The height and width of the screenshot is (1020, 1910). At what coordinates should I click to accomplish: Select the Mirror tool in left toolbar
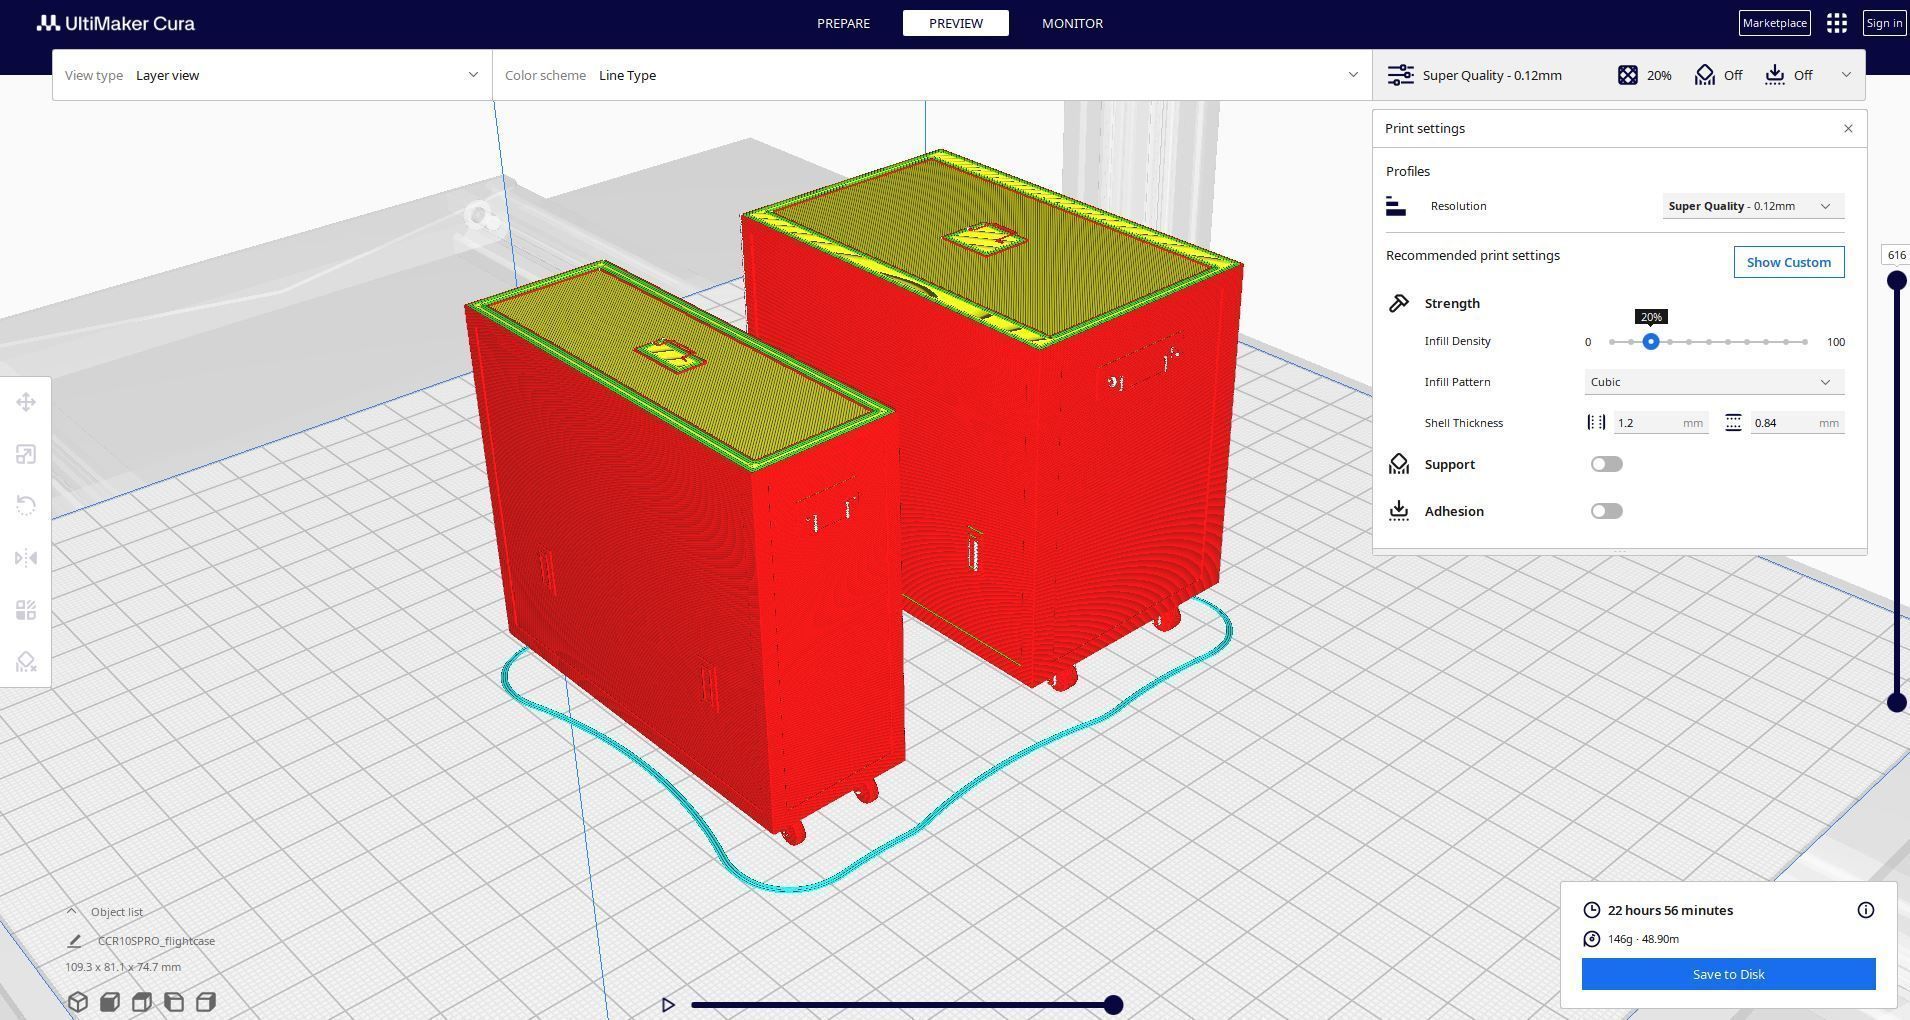coord(26,558)
